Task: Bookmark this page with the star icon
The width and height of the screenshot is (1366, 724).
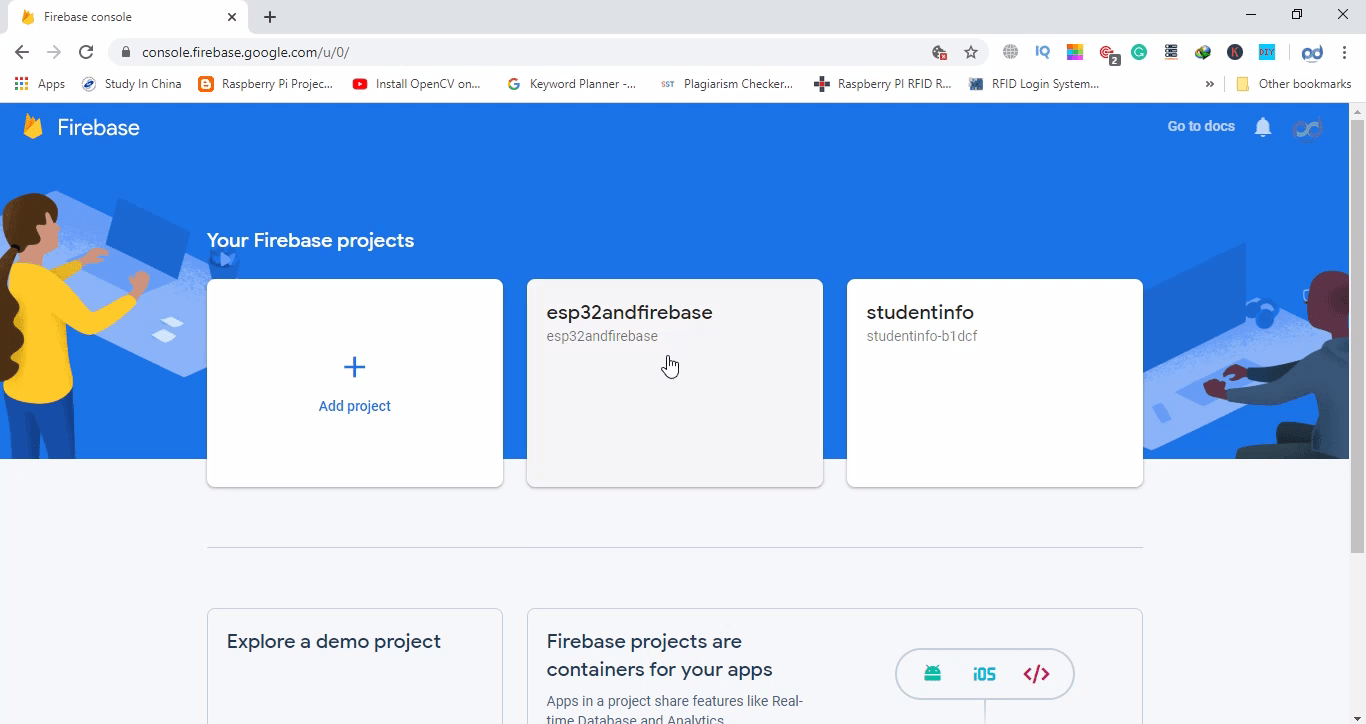Action: 970,52
